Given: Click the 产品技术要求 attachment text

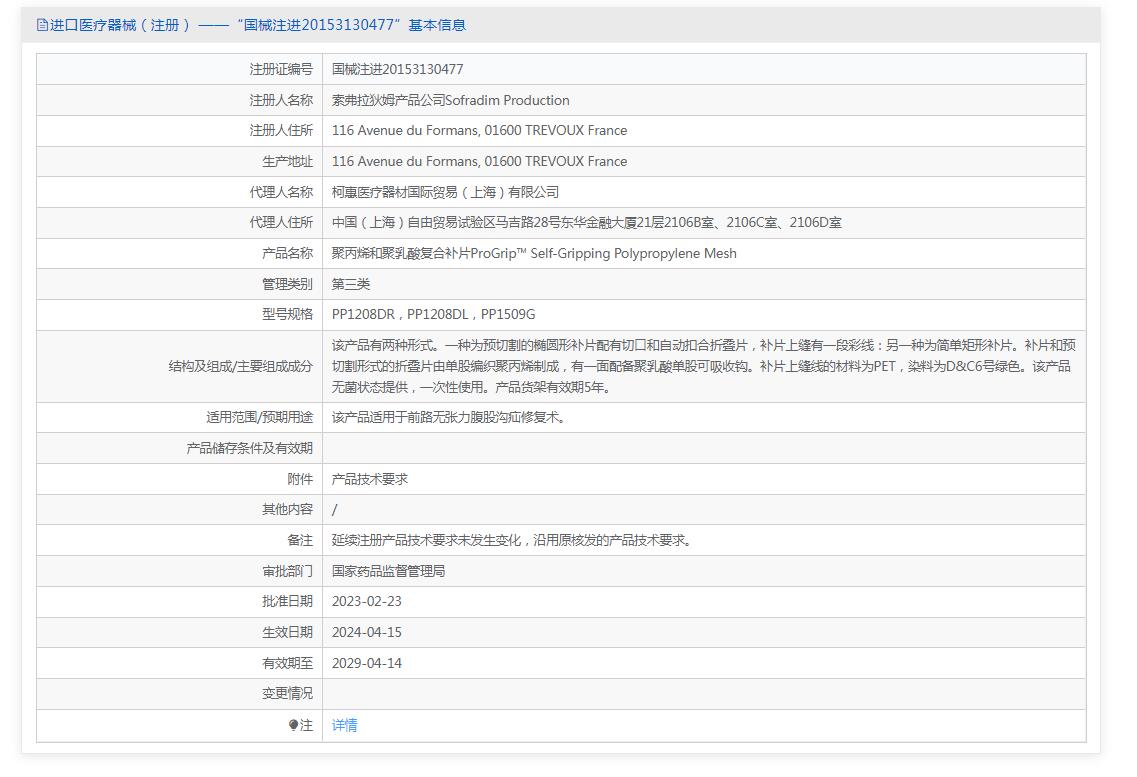Looking at the screenshot, I should click(x=370, y=479).
